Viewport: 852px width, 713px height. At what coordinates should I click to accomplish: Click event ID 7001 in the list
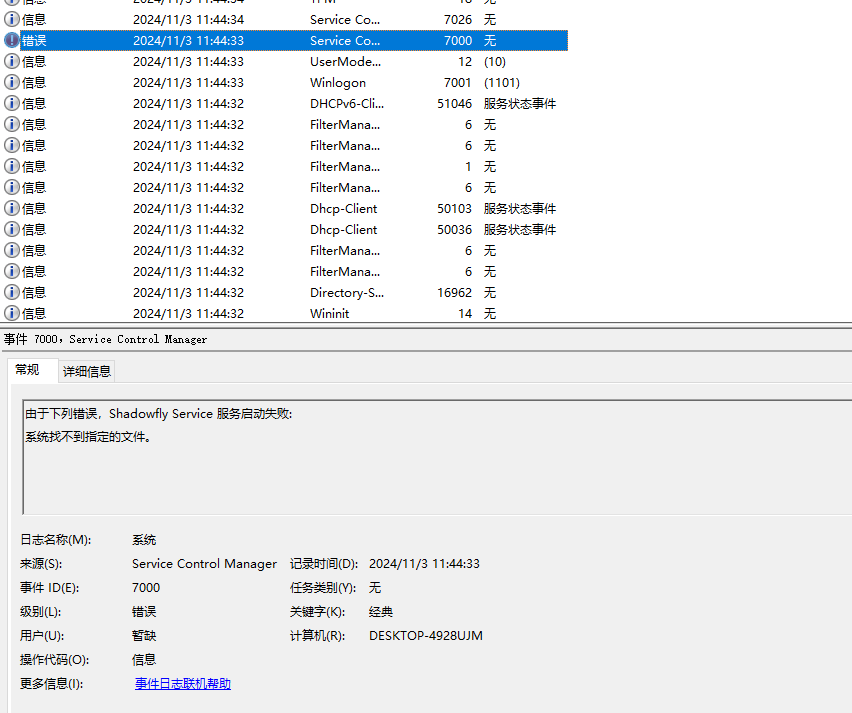tap(458, 83)
